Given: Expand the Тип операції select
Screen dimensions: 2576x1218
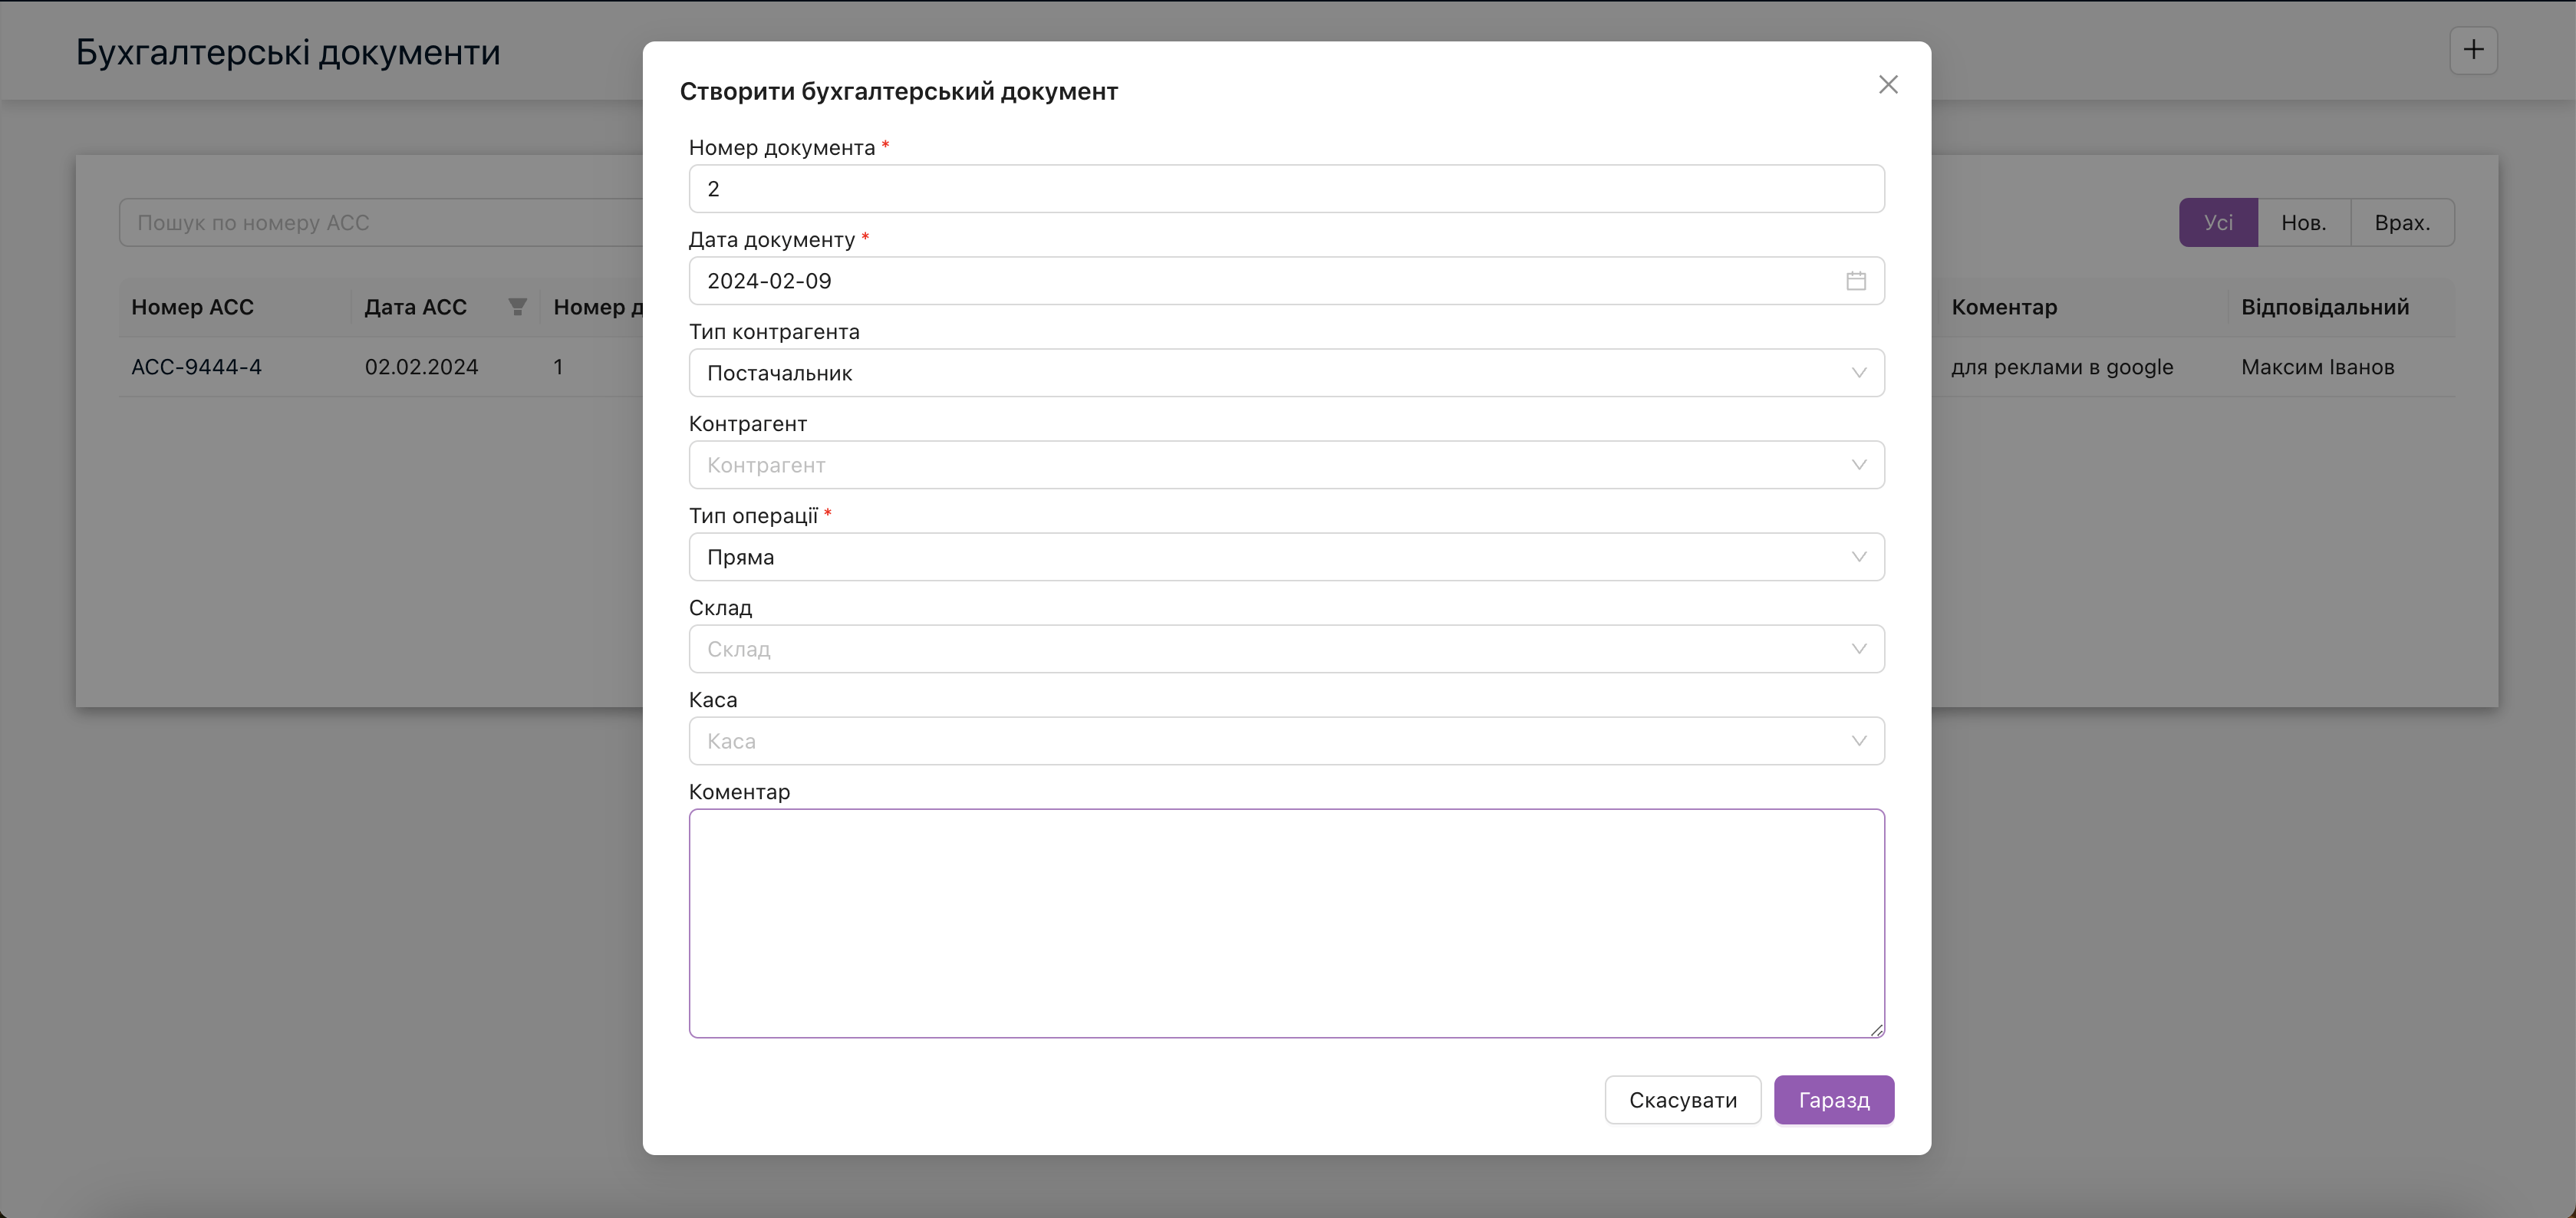Looking at the screenshot, I should pyautogui.click(x=1285, y=557).
